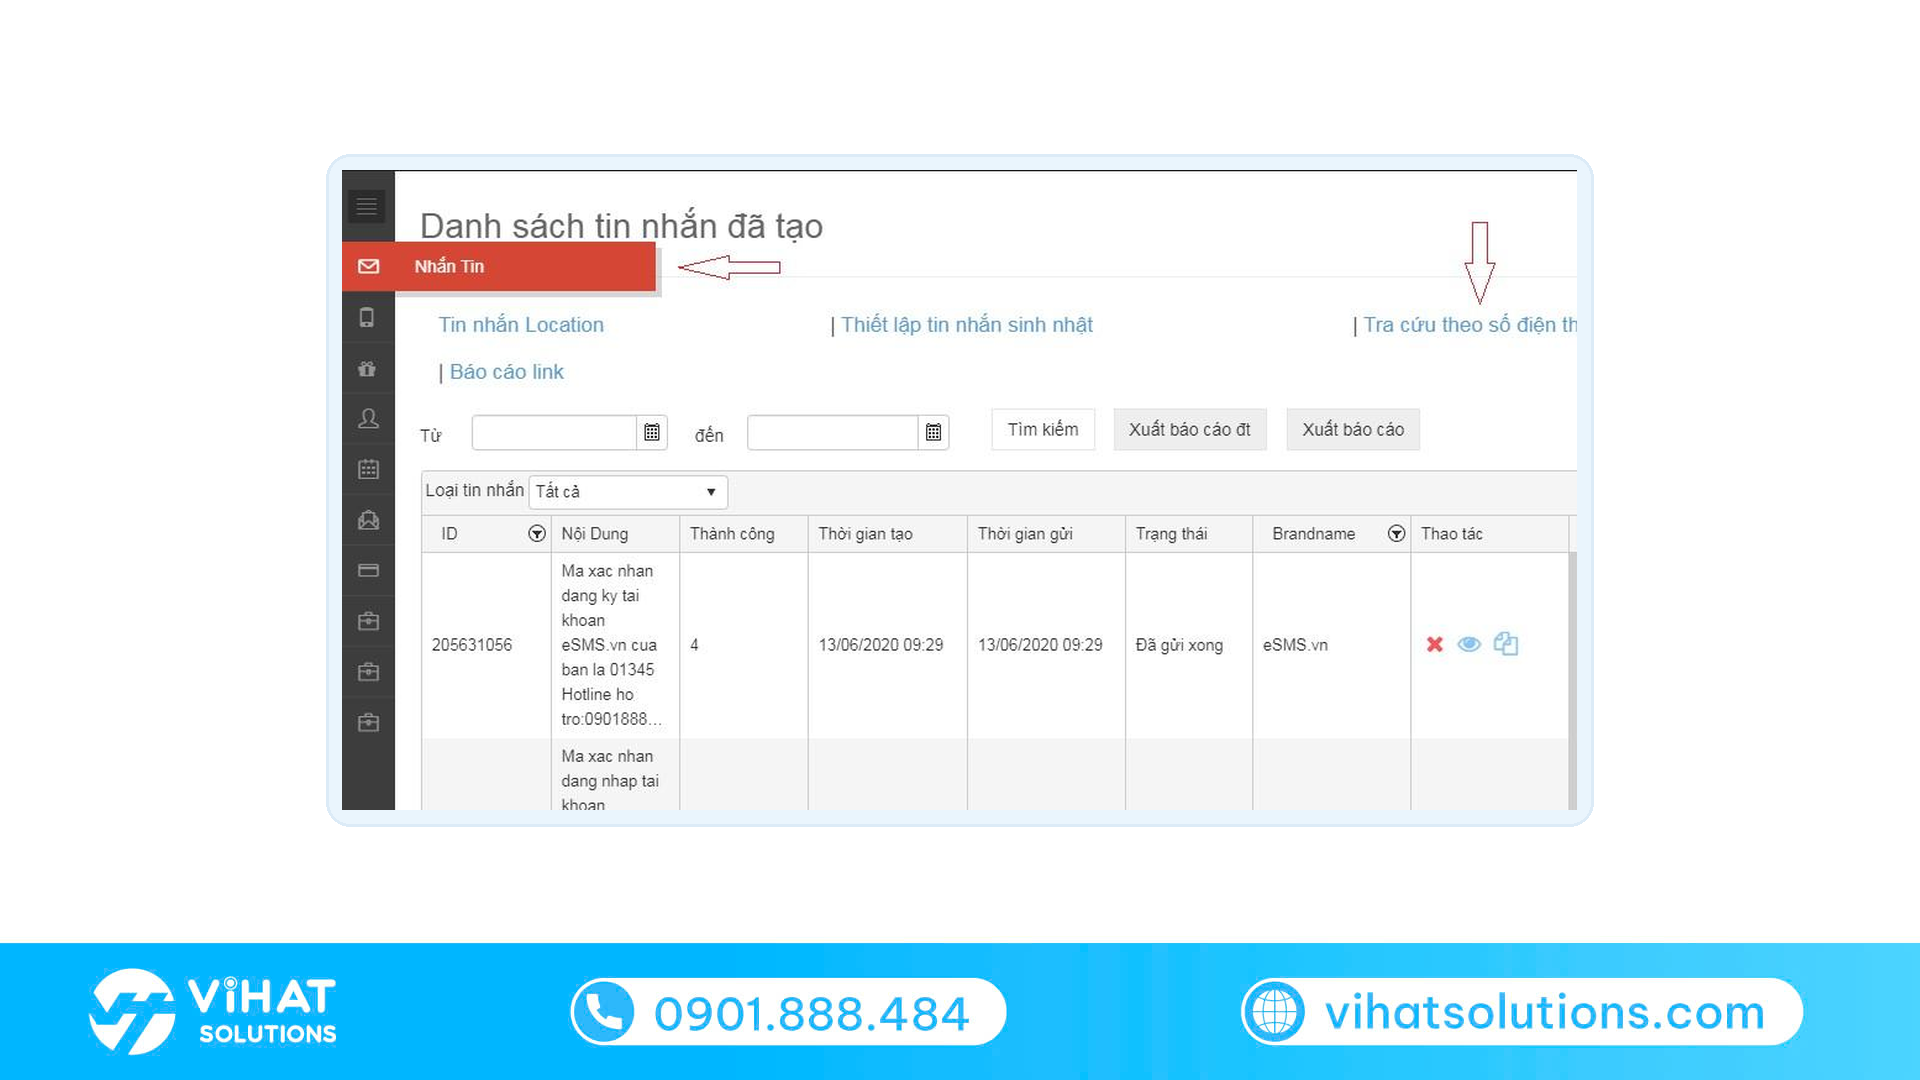Click the table's vertical scrollbar

(x=1573, y=680)
